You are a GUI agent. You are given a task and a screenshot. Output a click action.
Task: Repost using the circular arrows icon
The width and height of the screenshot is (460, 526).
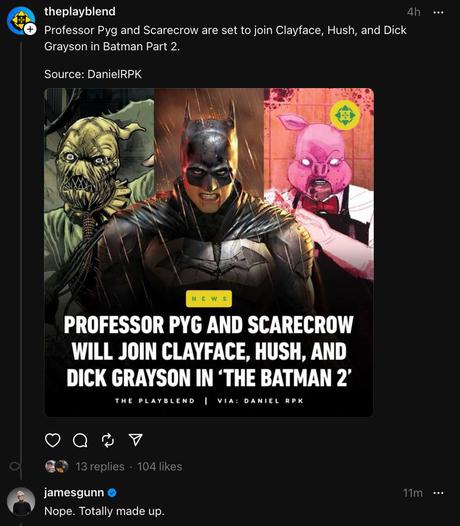tap(108, 440)
